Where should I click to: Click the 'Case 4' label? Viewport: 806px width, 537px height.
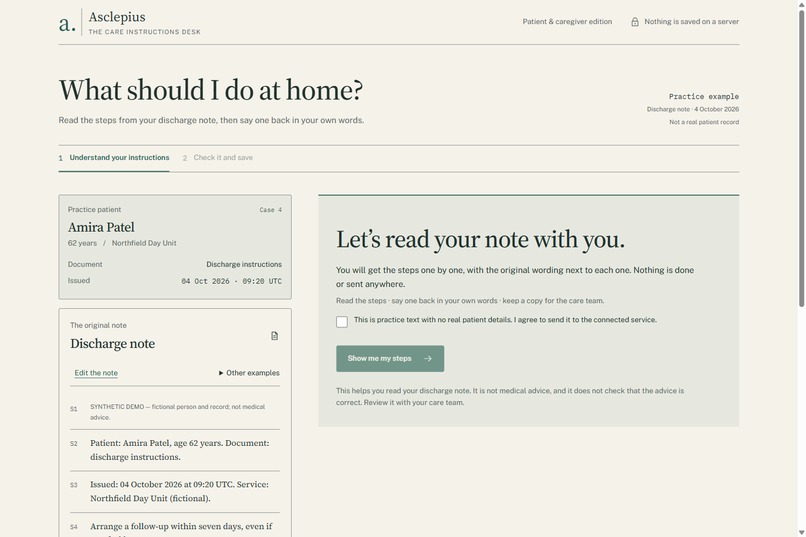tap(270, 210)
